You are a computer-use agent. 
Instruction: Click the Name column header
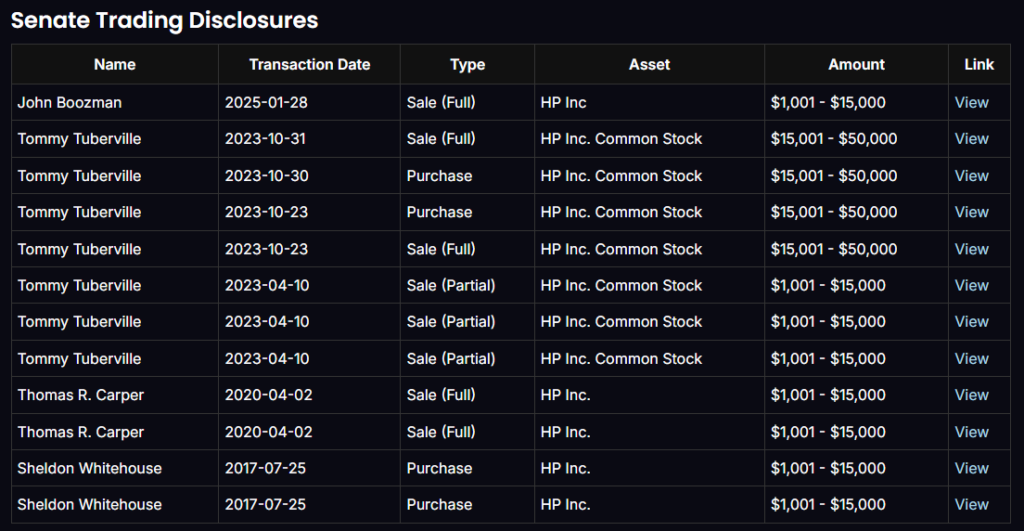[x=115, y=64]
